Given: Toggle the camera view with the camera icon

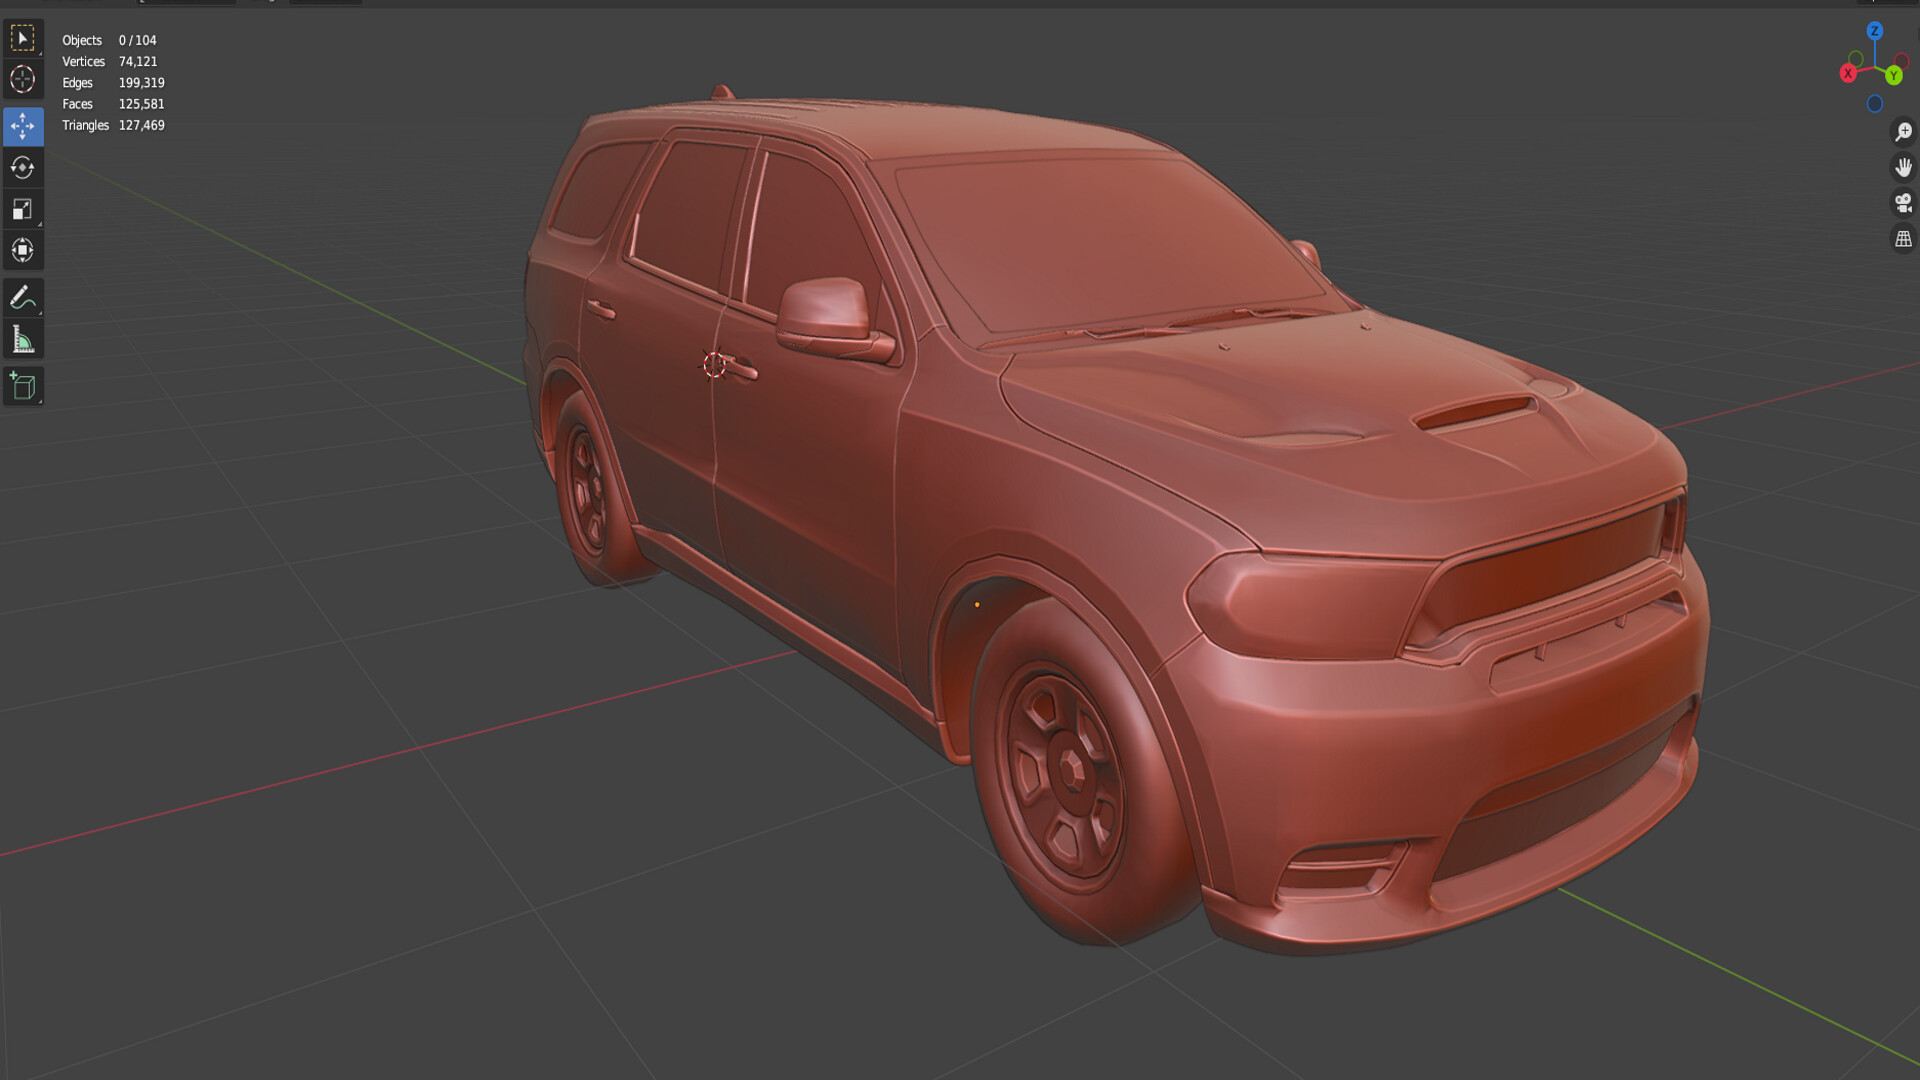Looking at the screenshot, I should (x=1903, y=202).
